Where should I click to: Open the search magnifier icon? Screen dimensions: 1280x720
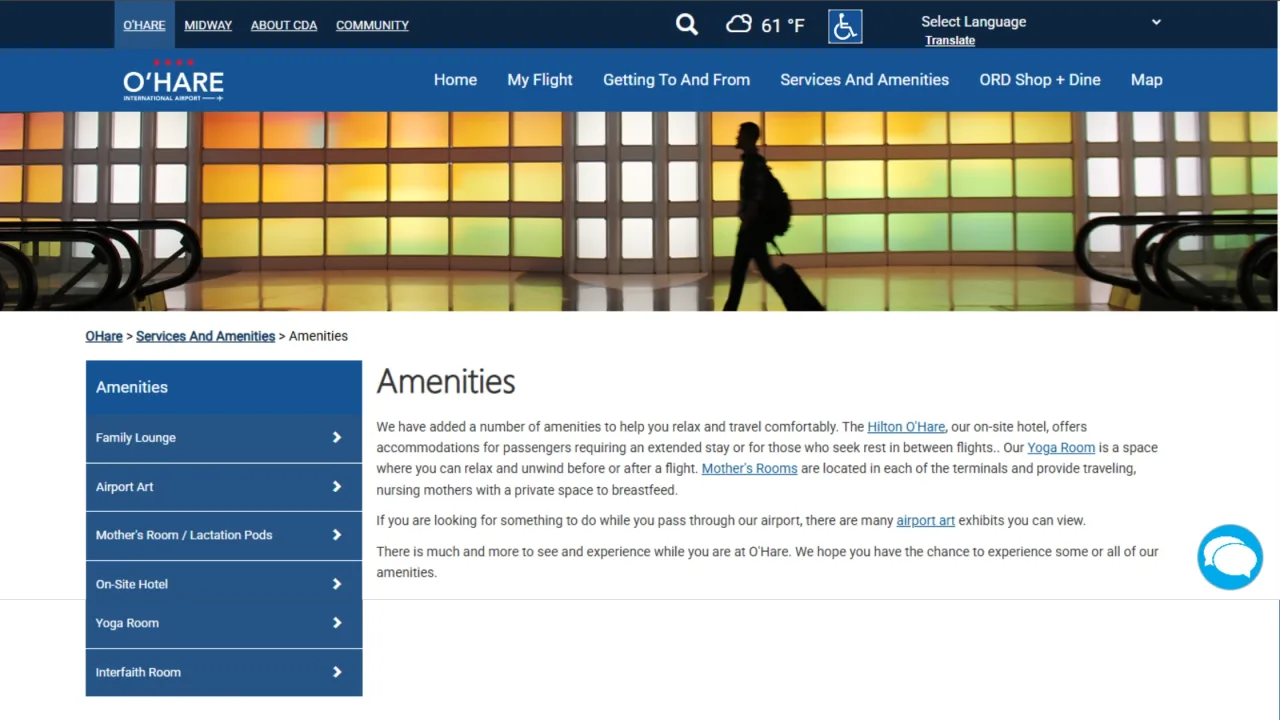pos(686,24)
